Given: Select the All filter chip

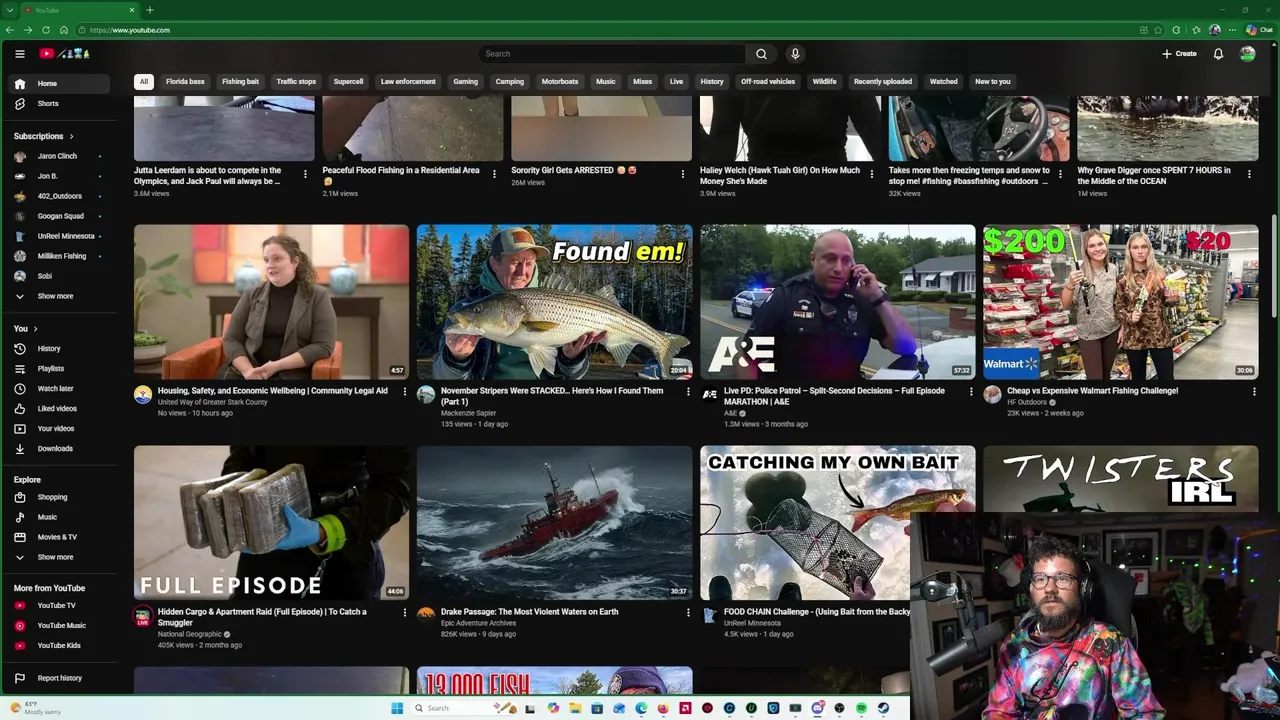Looking at the screenshot, I should coord(144,82).
